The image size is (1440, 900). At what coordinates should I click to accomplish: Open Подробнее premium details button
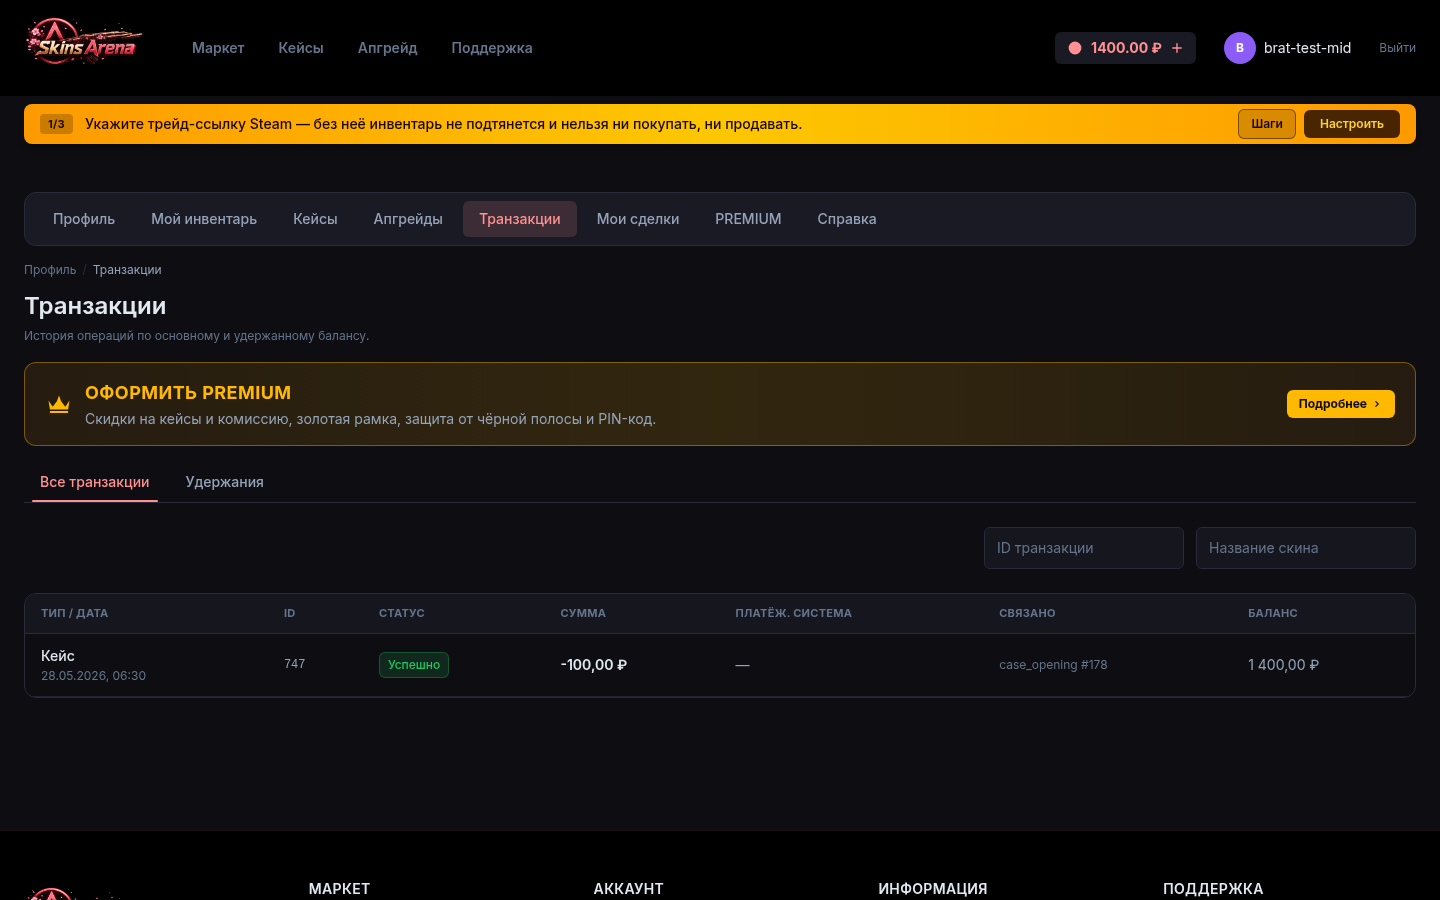[1340, 404]
